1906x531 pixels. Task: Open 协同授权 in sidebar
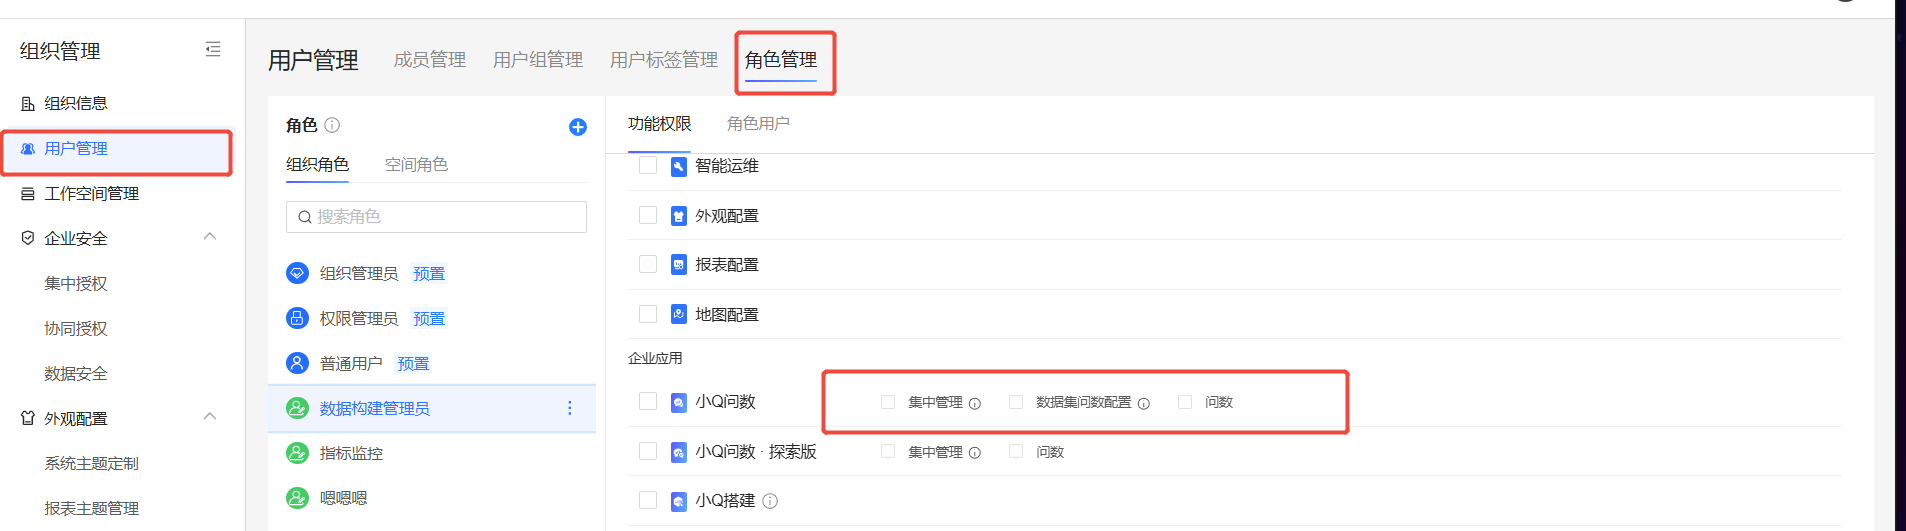pos(76,329)
